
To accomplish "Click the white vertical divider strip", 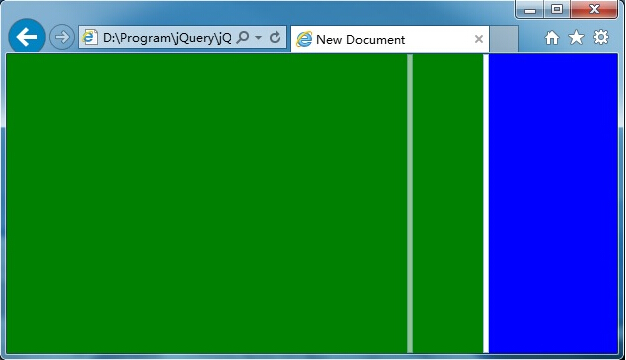I will 486,203.
